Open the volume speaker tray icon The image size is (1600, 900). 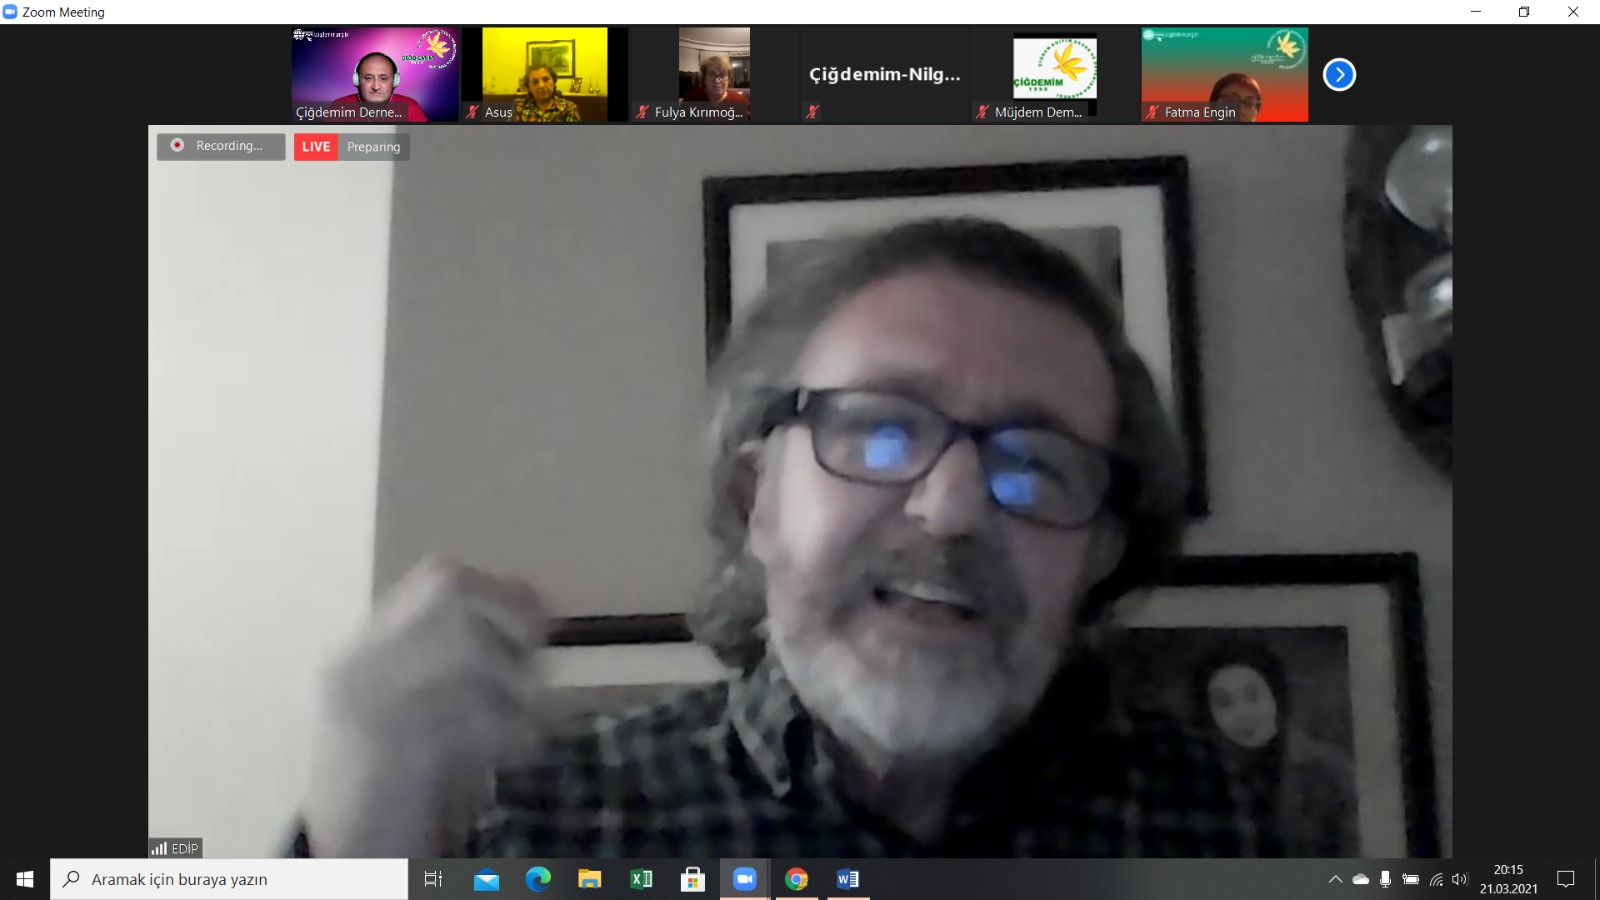tap(1460, 879)
